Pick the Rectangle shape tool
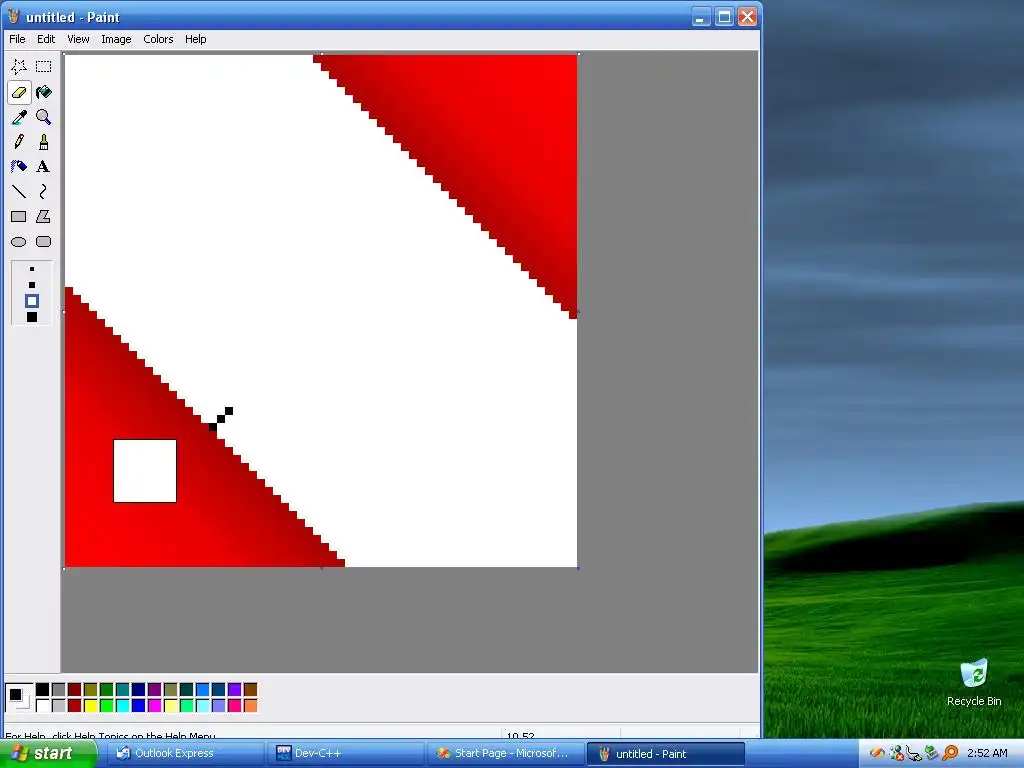1024x768 pixels. point(19,216)
